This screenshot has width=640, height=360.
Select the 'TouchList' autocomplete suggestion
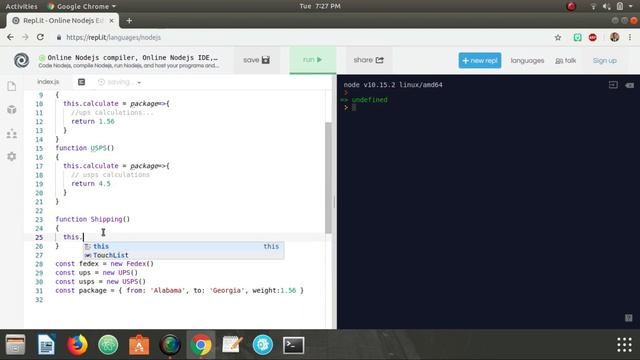point(184,255)
